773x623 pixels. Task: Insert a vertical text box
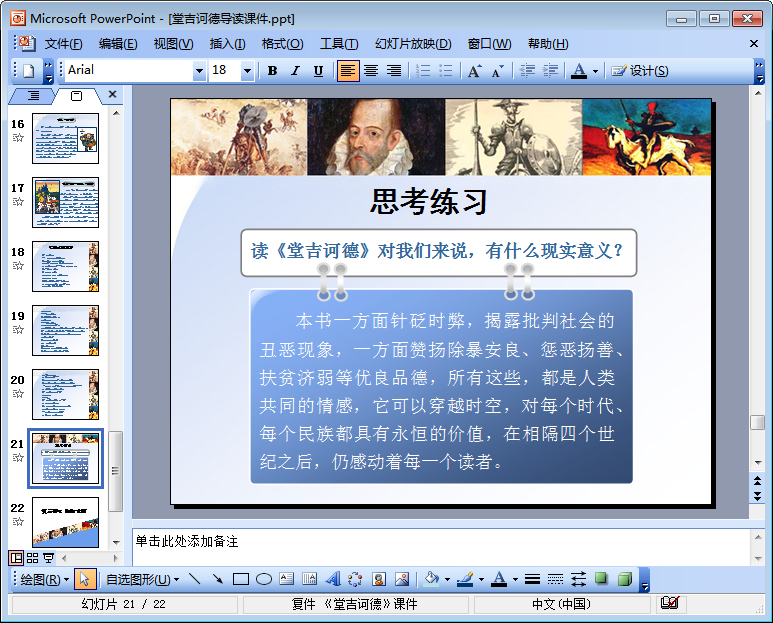[310, 579]
